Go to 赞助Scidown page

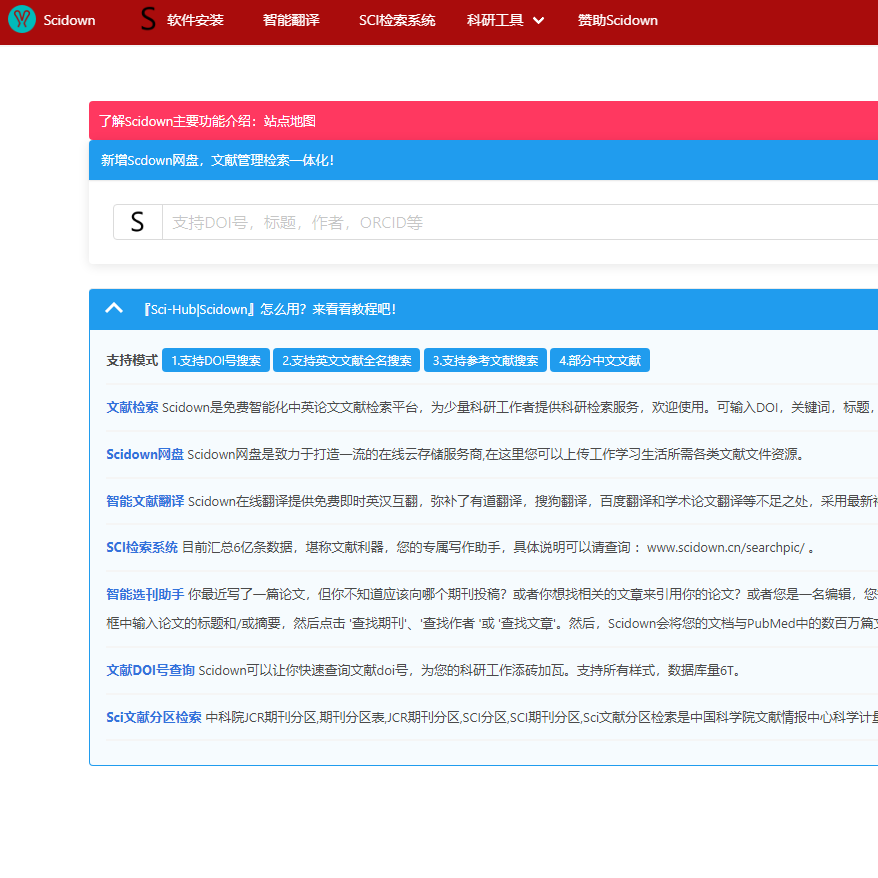coord(617,20)
